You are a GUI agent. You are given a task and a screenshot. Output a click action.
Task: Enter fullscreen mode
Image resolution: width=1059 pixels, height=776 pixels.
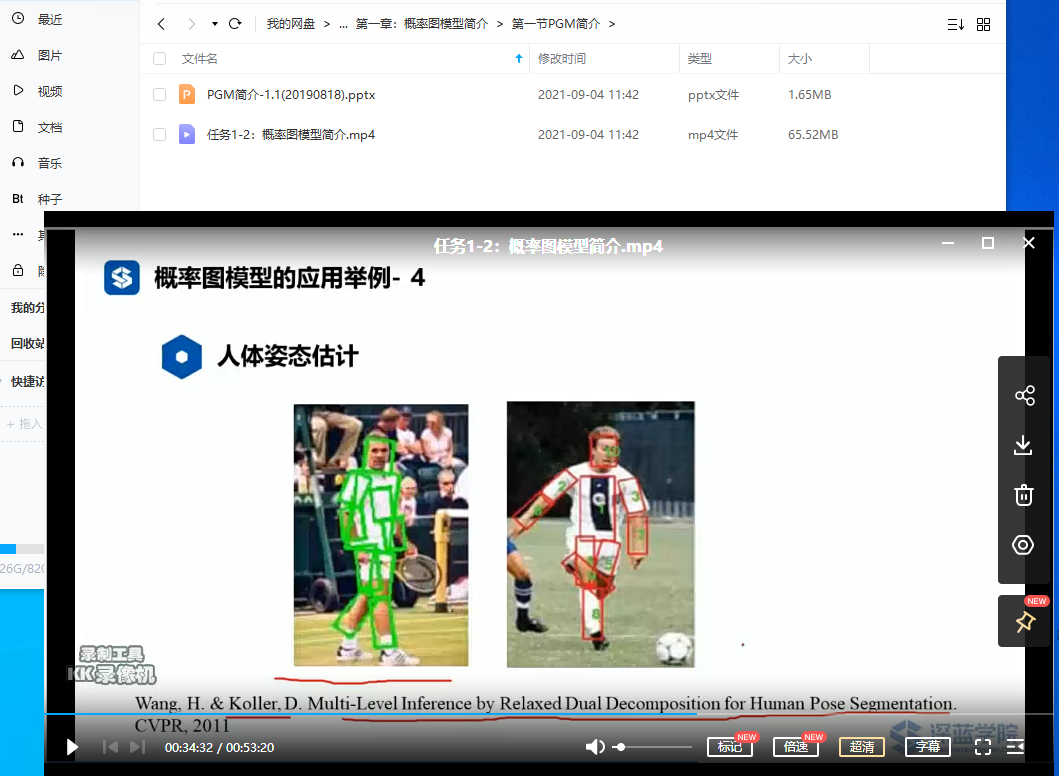coord(983,747)
